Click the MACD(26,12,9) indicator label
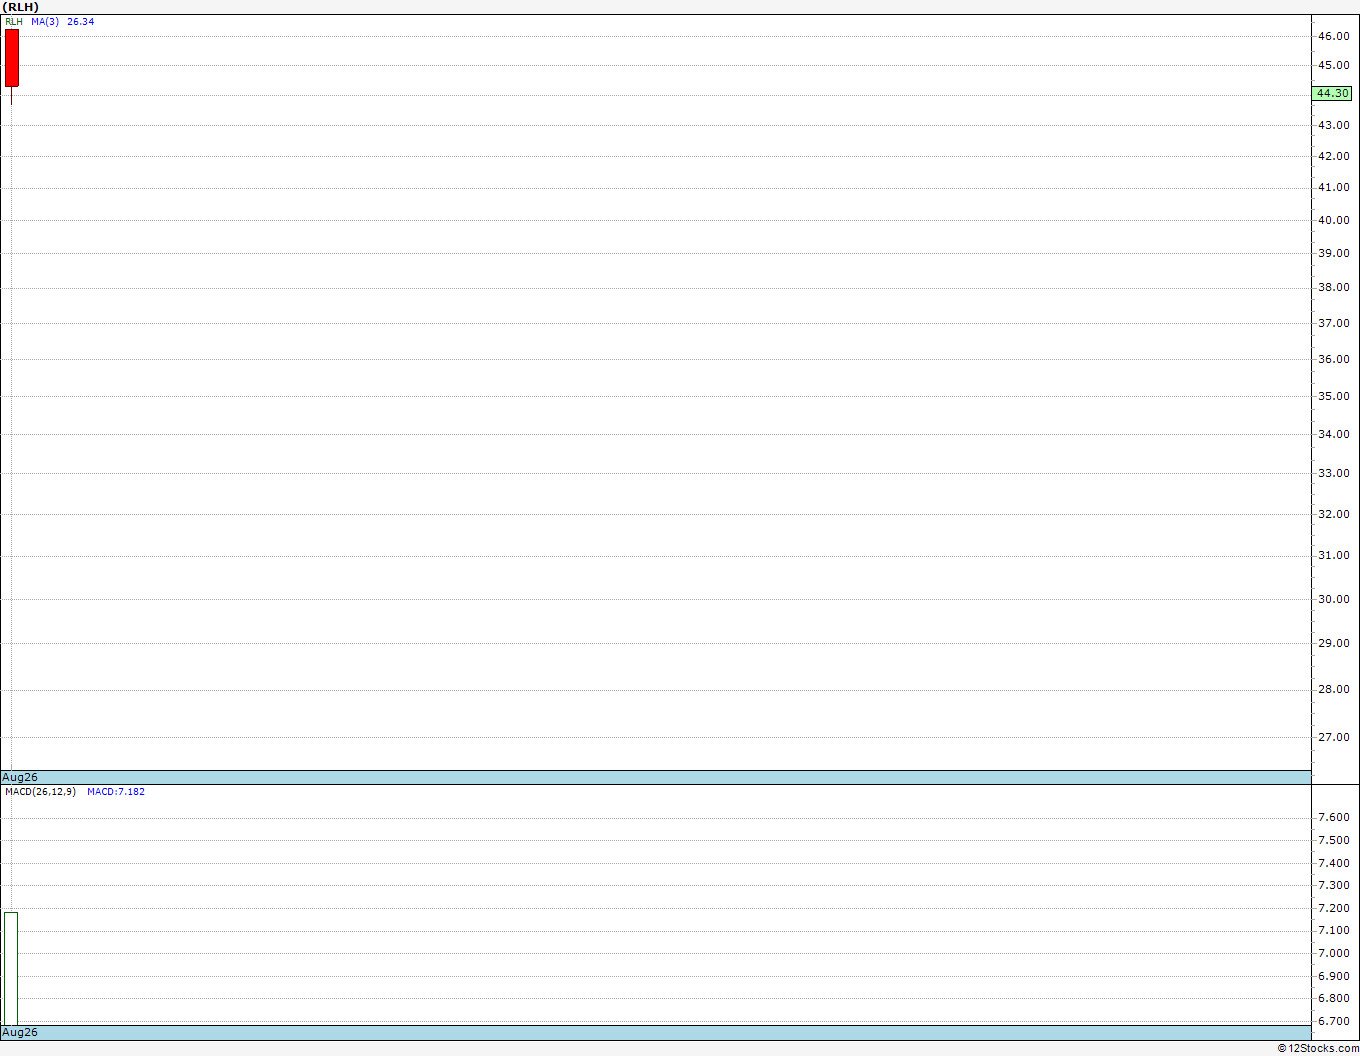This screenshot has width=1360, height=1056. click(x=40, y=791)
